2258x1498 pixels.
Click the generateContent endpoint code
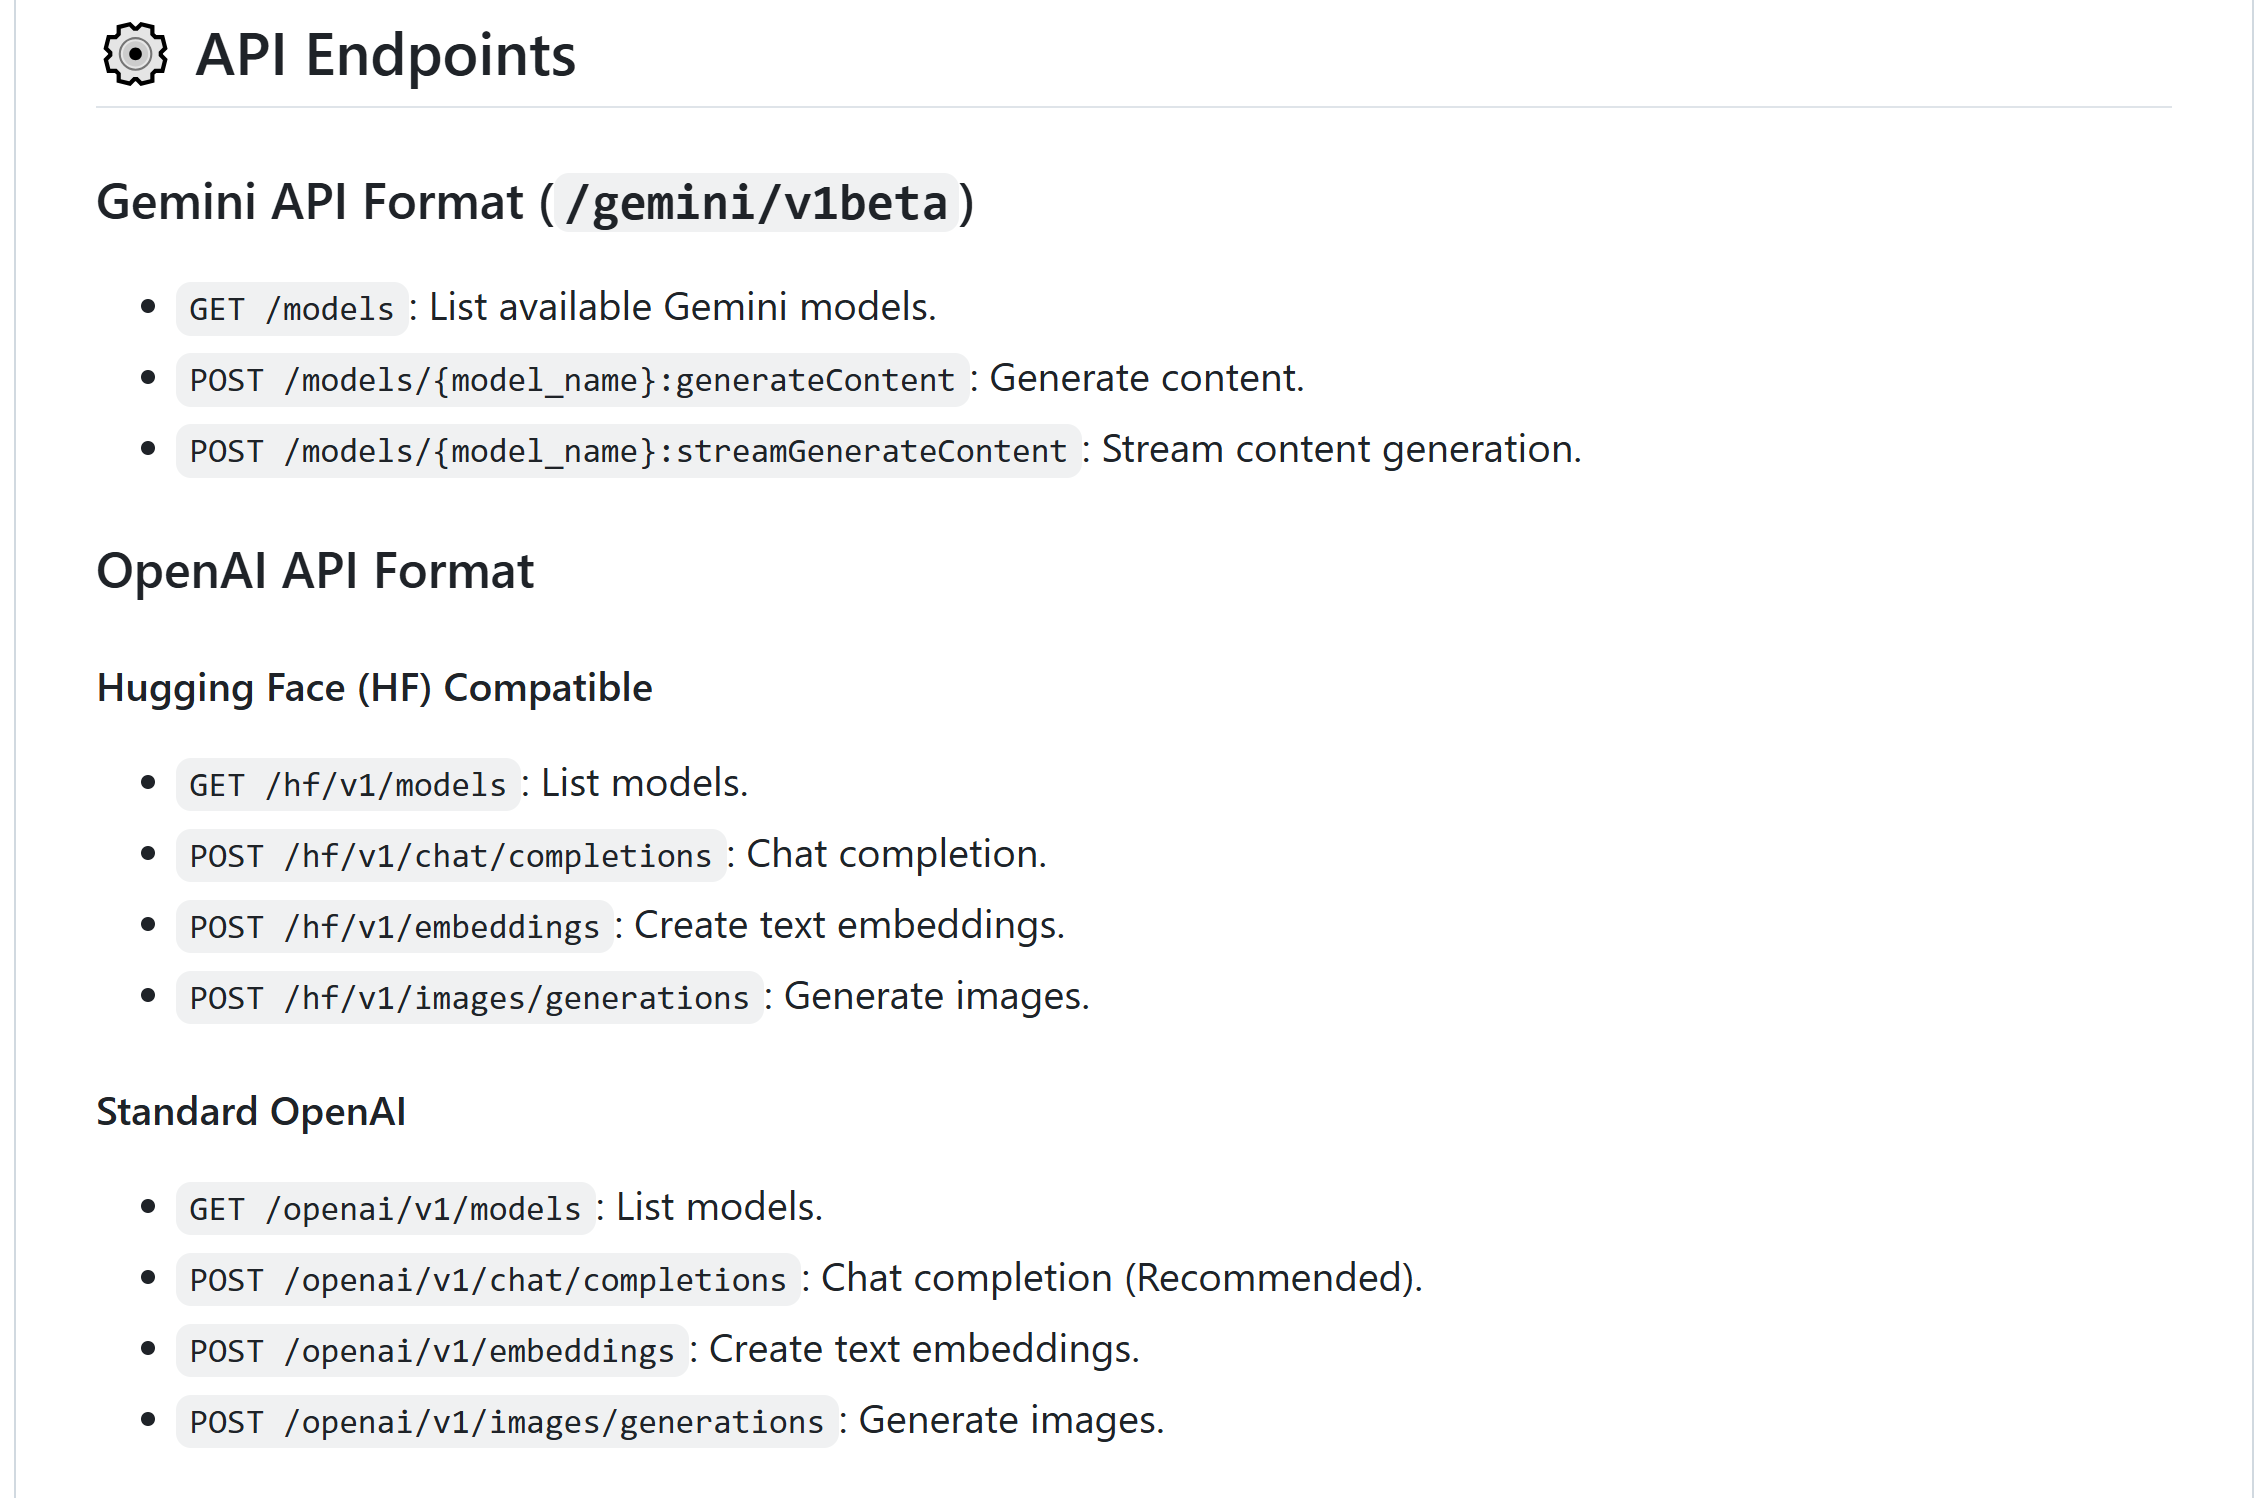click(x=573, y=380)
